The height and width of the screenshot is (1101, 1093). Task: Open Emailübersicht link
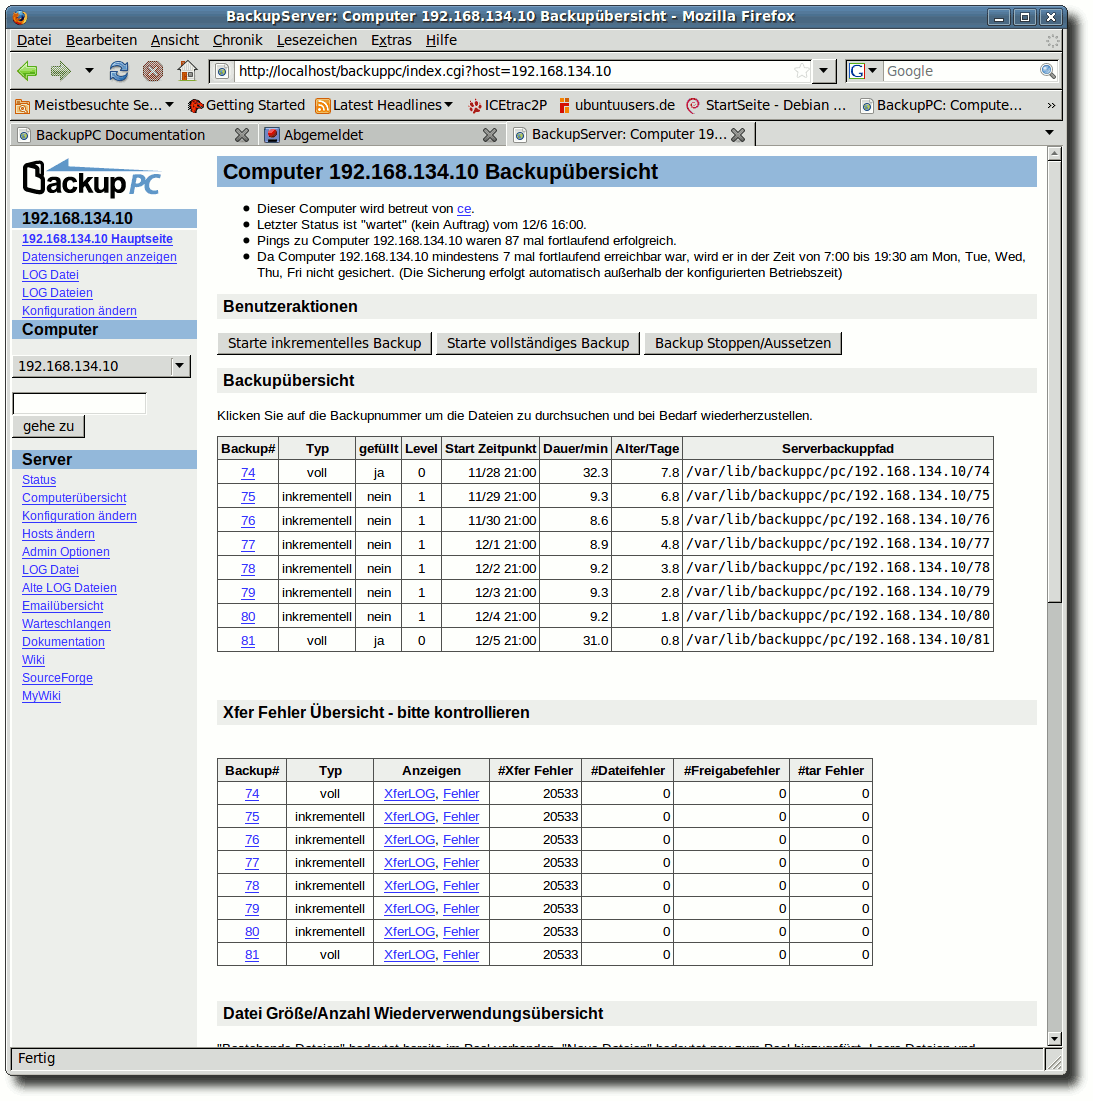[62, 606]
